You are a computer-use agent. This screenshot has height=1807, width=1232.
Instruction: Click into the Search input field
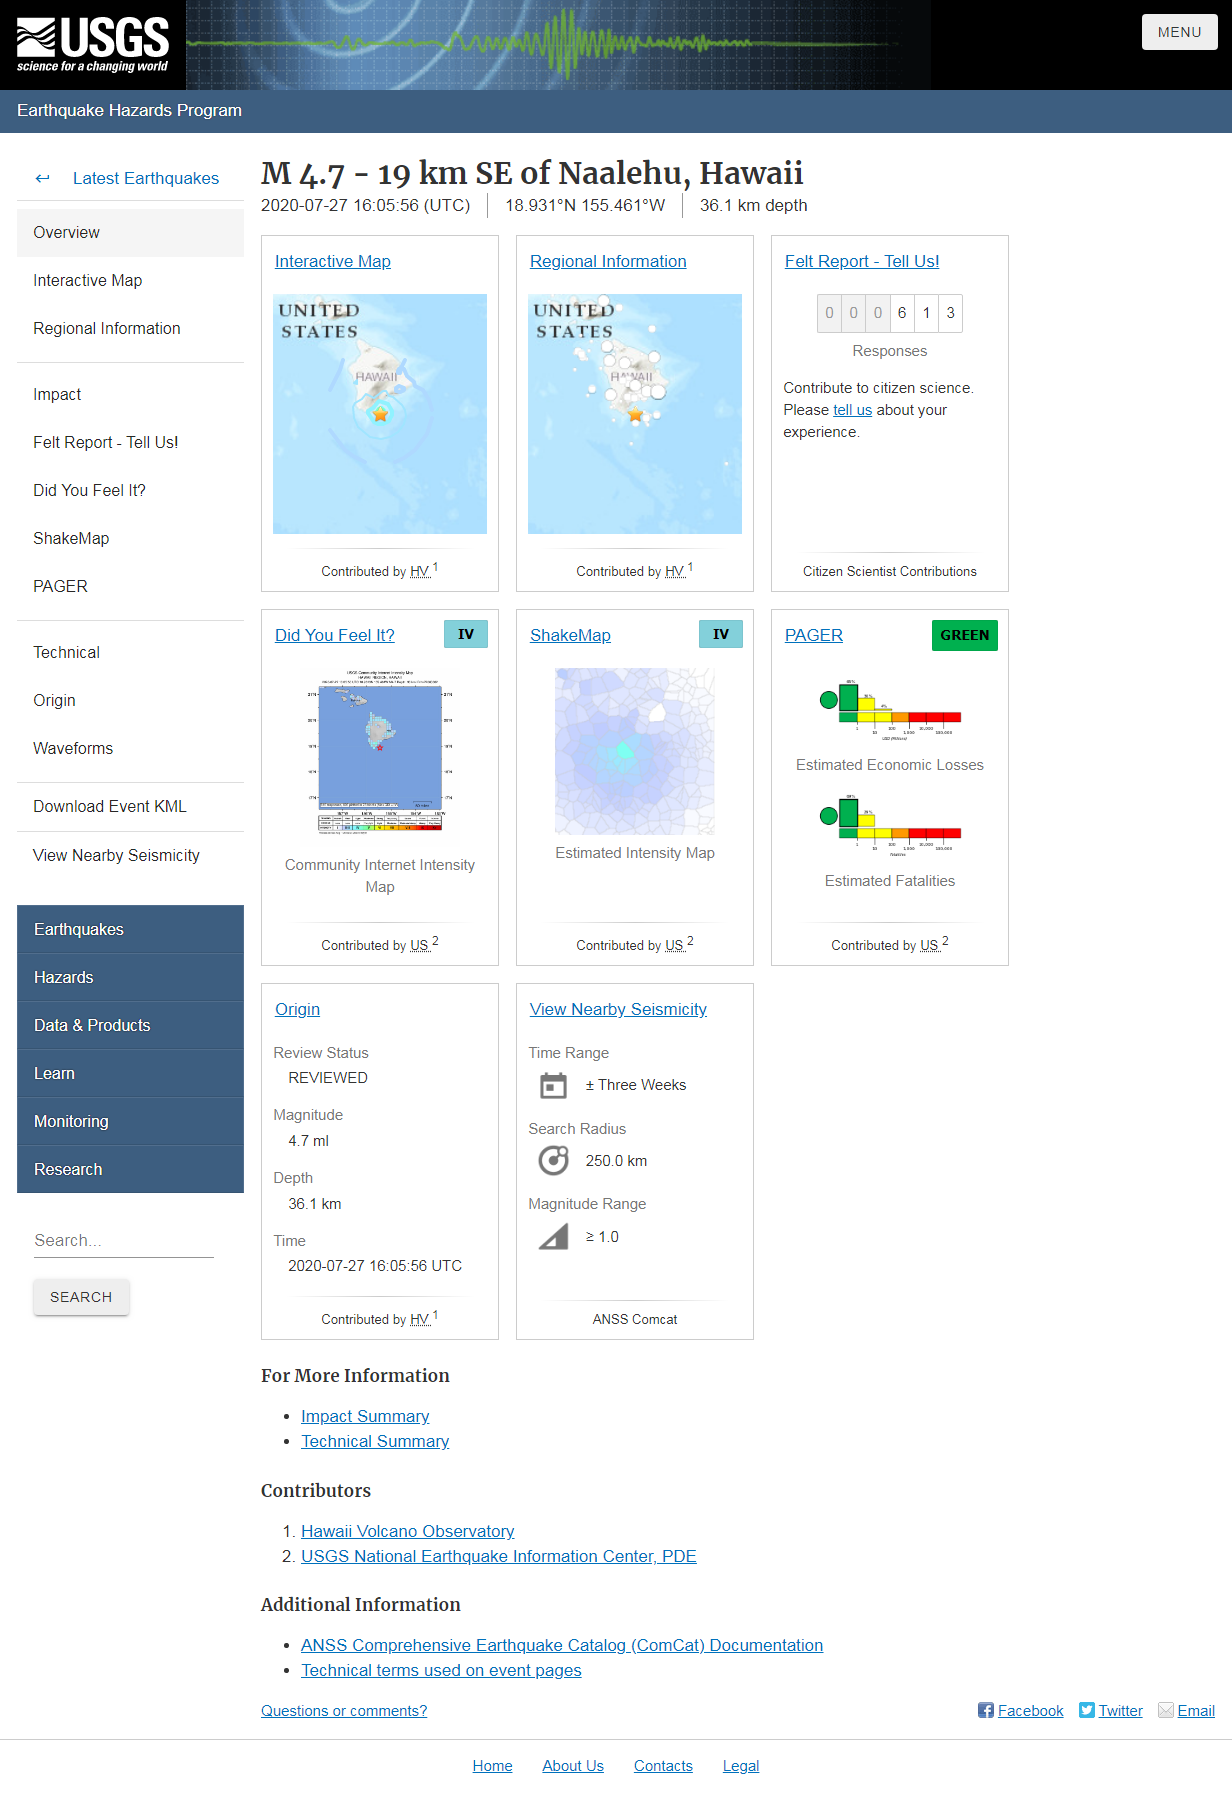tap(123, 1240)
